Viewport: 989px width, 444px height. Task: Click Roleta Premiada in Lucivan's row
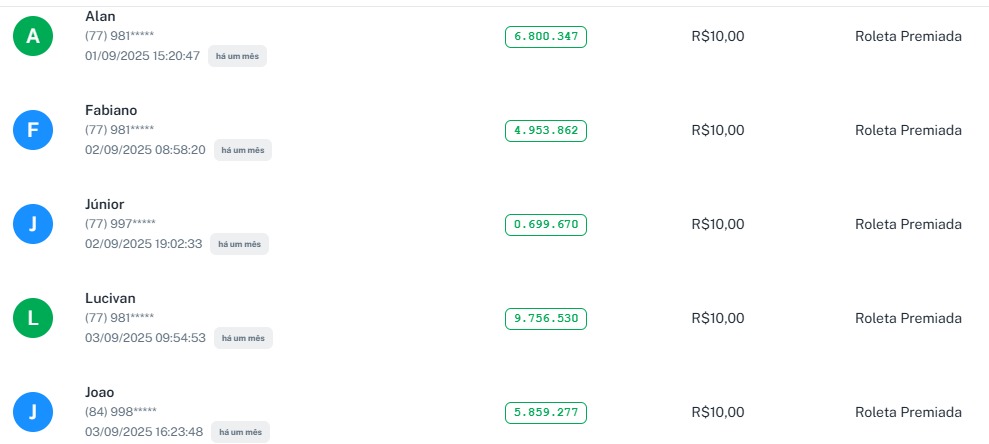pos(908,318)
